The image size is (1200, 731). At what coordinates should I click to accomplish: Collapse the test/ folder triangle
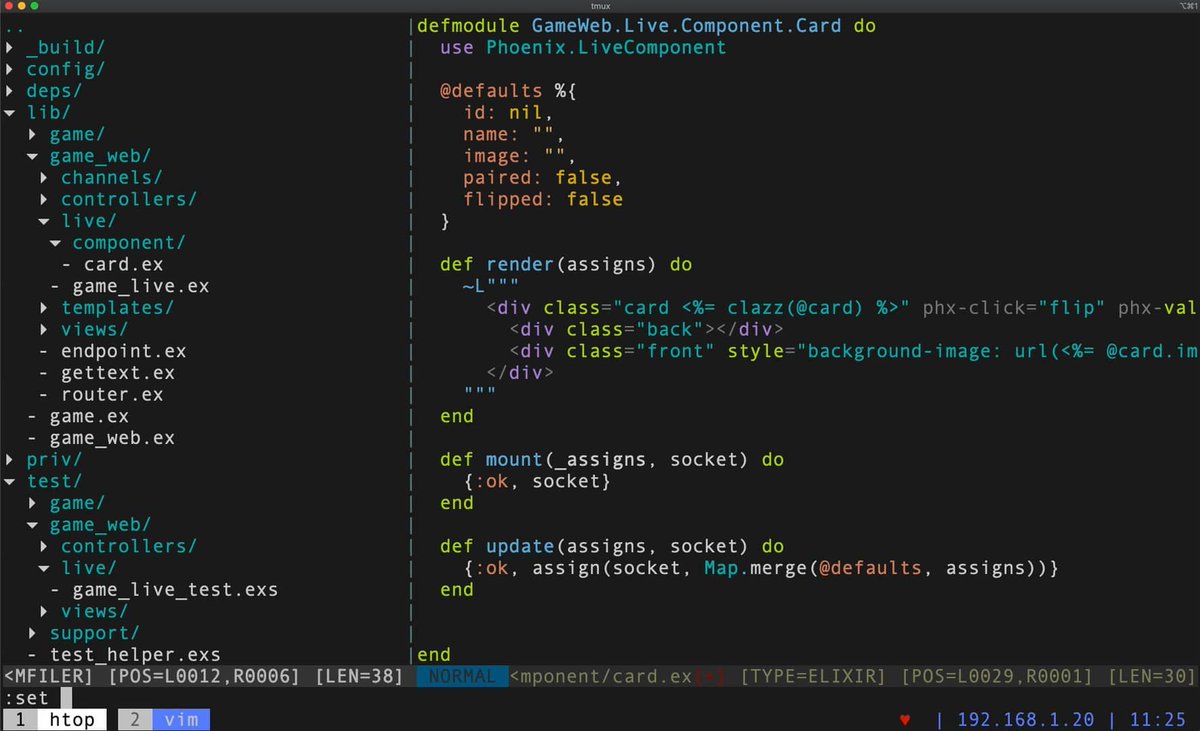coord(9,482)
